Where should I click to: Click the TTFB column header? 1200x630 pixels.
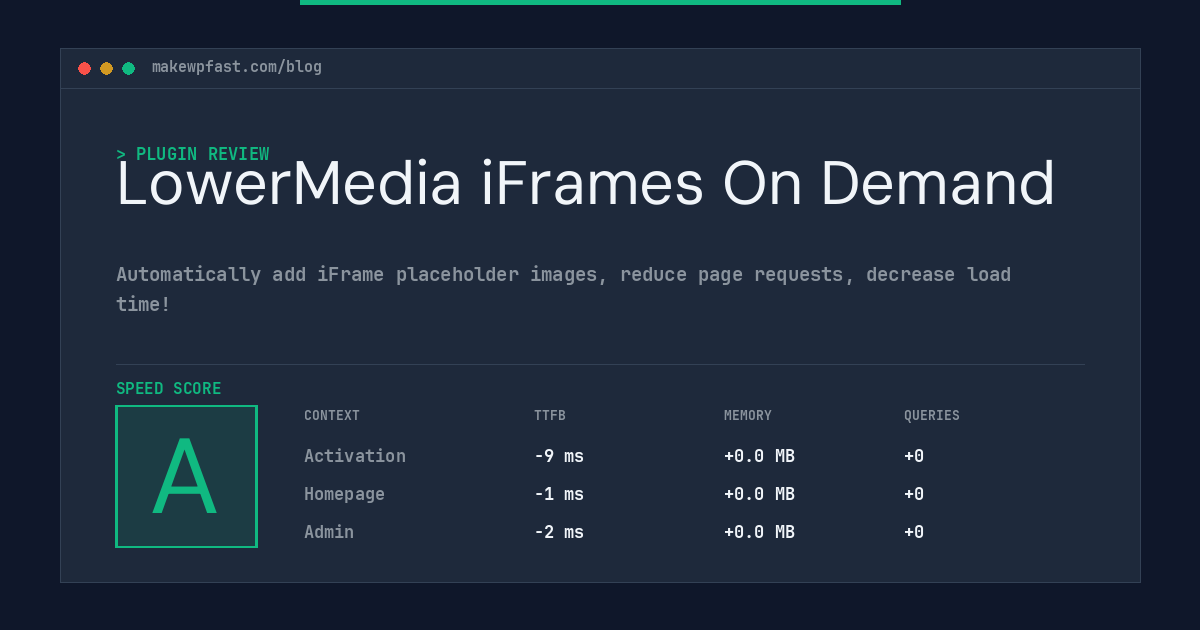click(x=550, y=416)
